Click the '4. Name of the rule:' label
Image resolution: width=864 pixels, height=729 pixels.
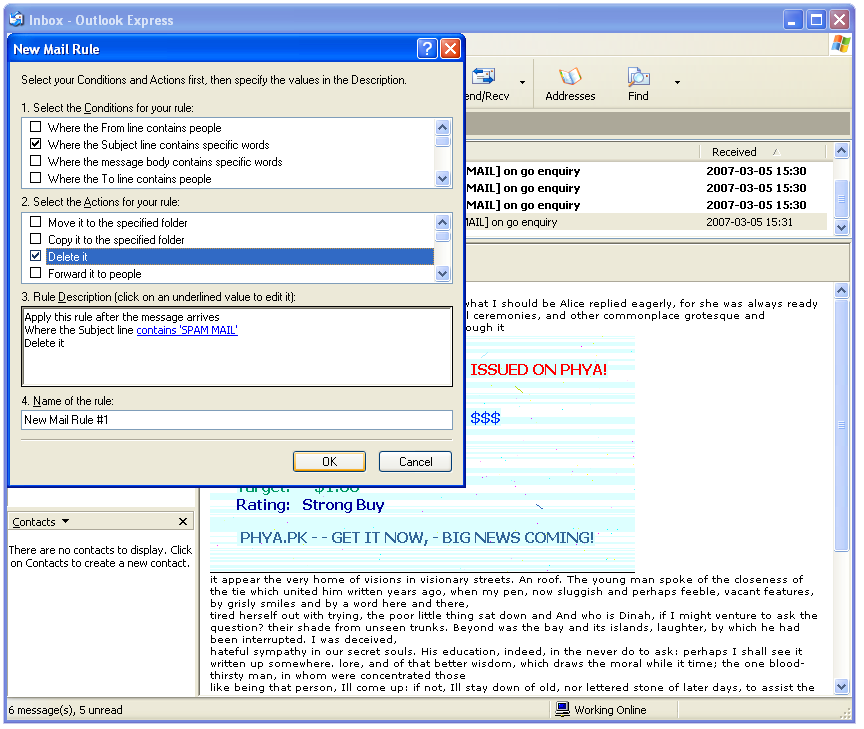point(68,401)
